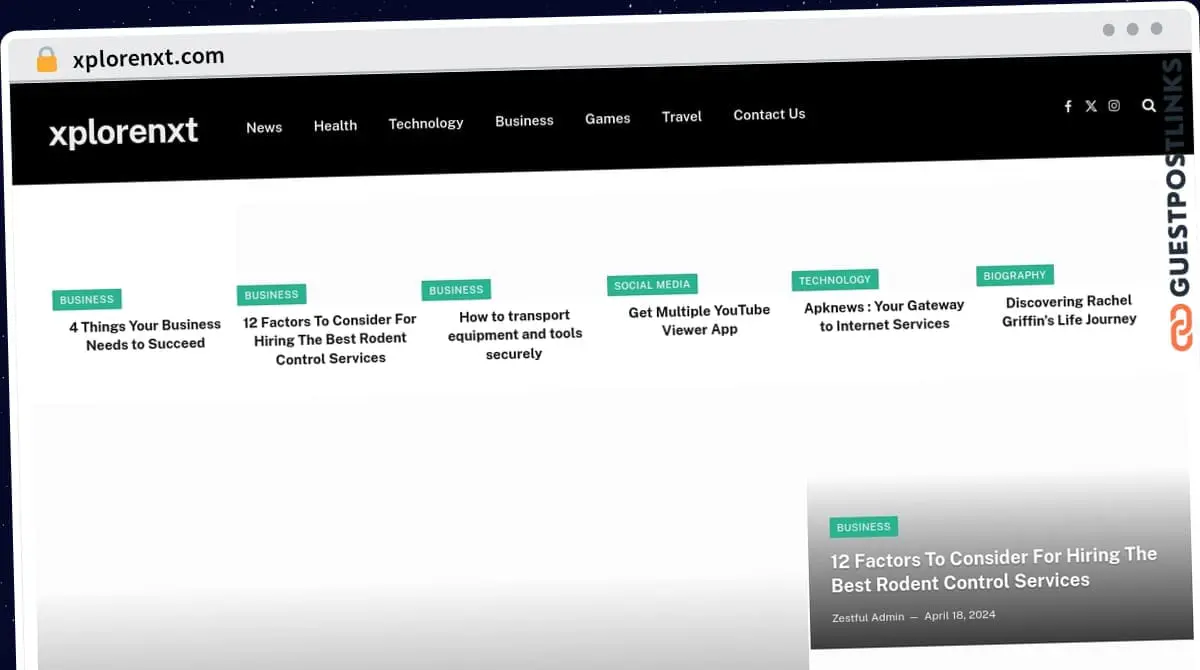Click the Biography category tag
Viewport: 1200px width, 670px height.
click(1015, 275)
